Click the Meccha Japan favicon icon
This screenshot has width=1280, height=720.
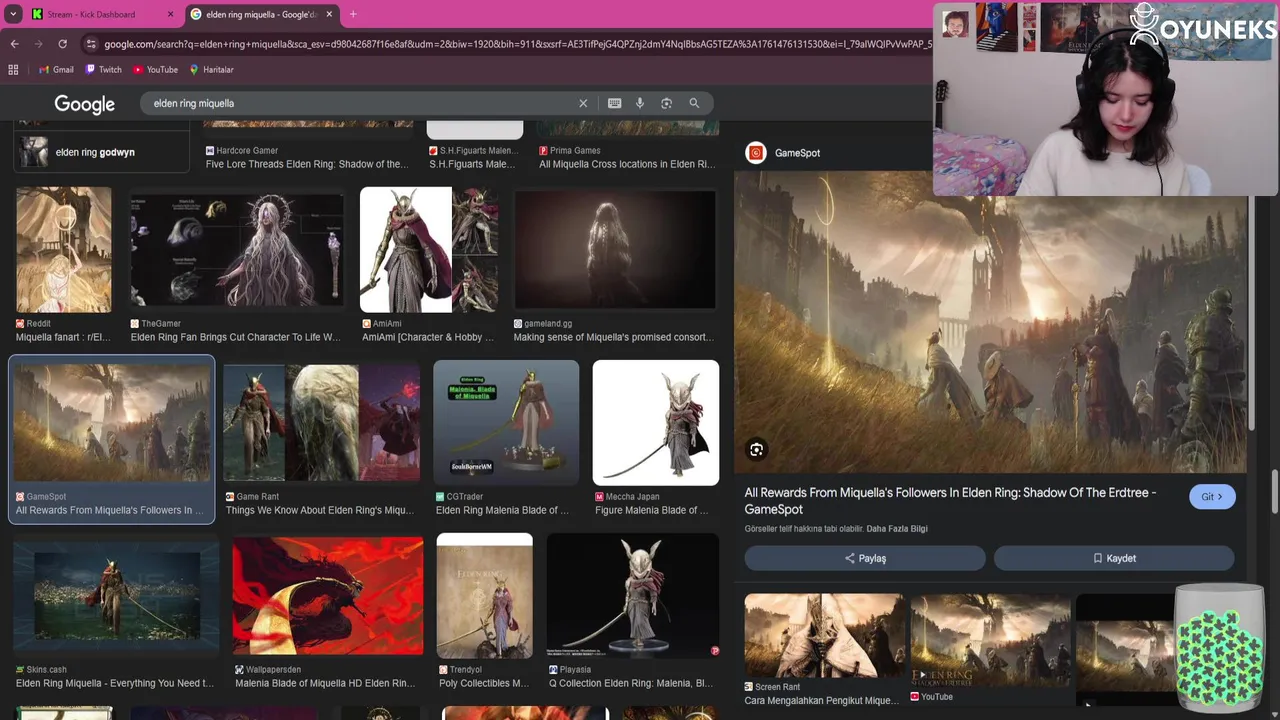tap(599, 497)
